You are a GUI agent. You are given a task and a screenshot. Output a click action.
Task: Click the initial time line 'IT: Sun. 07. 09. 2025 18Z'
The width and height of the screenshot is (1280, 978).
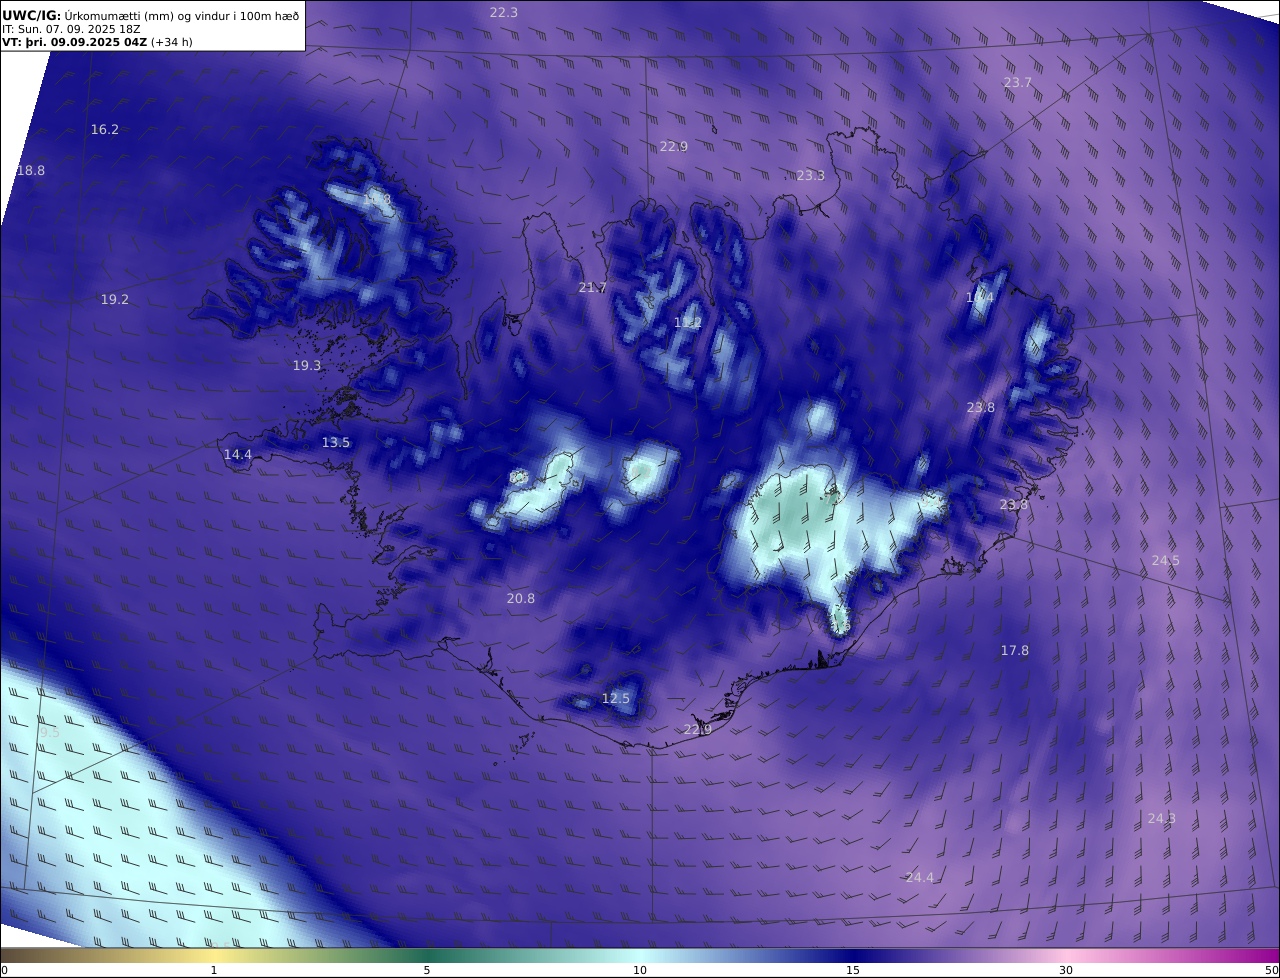70,29
